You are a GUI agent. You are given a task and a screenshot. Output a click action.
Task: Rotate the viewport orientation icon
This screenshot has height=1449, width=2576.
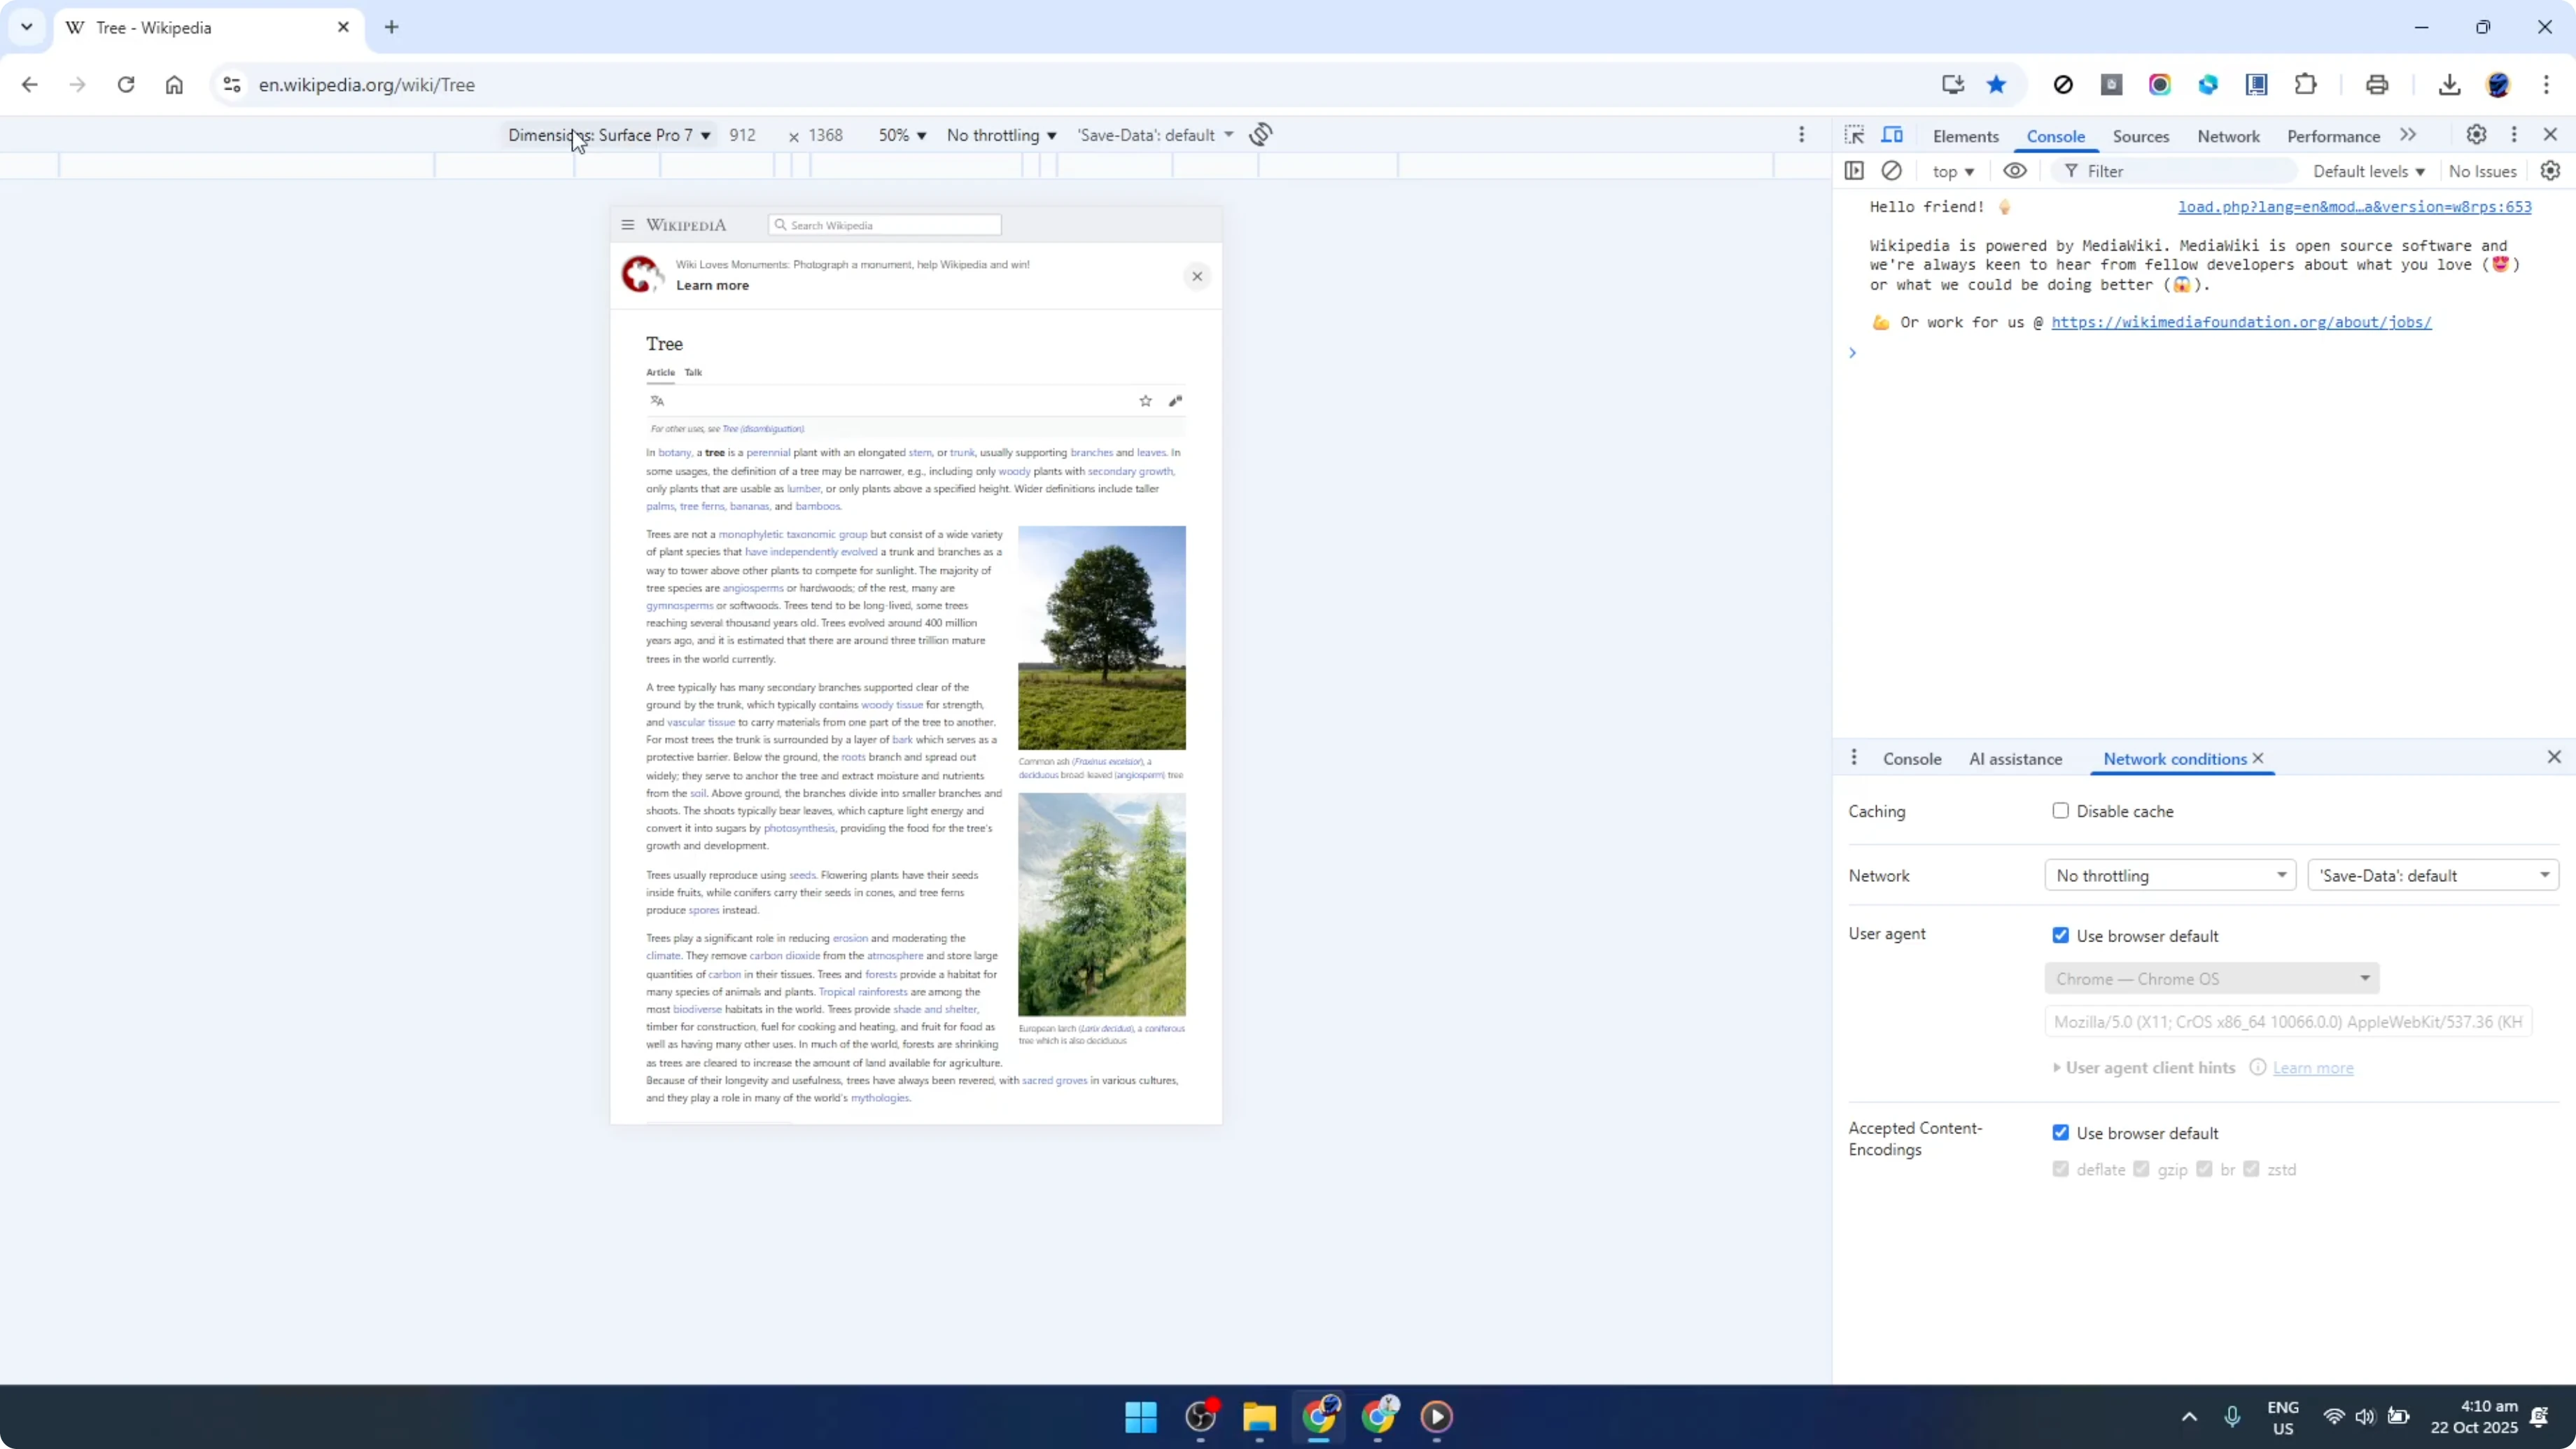(x=1261, y=133)
